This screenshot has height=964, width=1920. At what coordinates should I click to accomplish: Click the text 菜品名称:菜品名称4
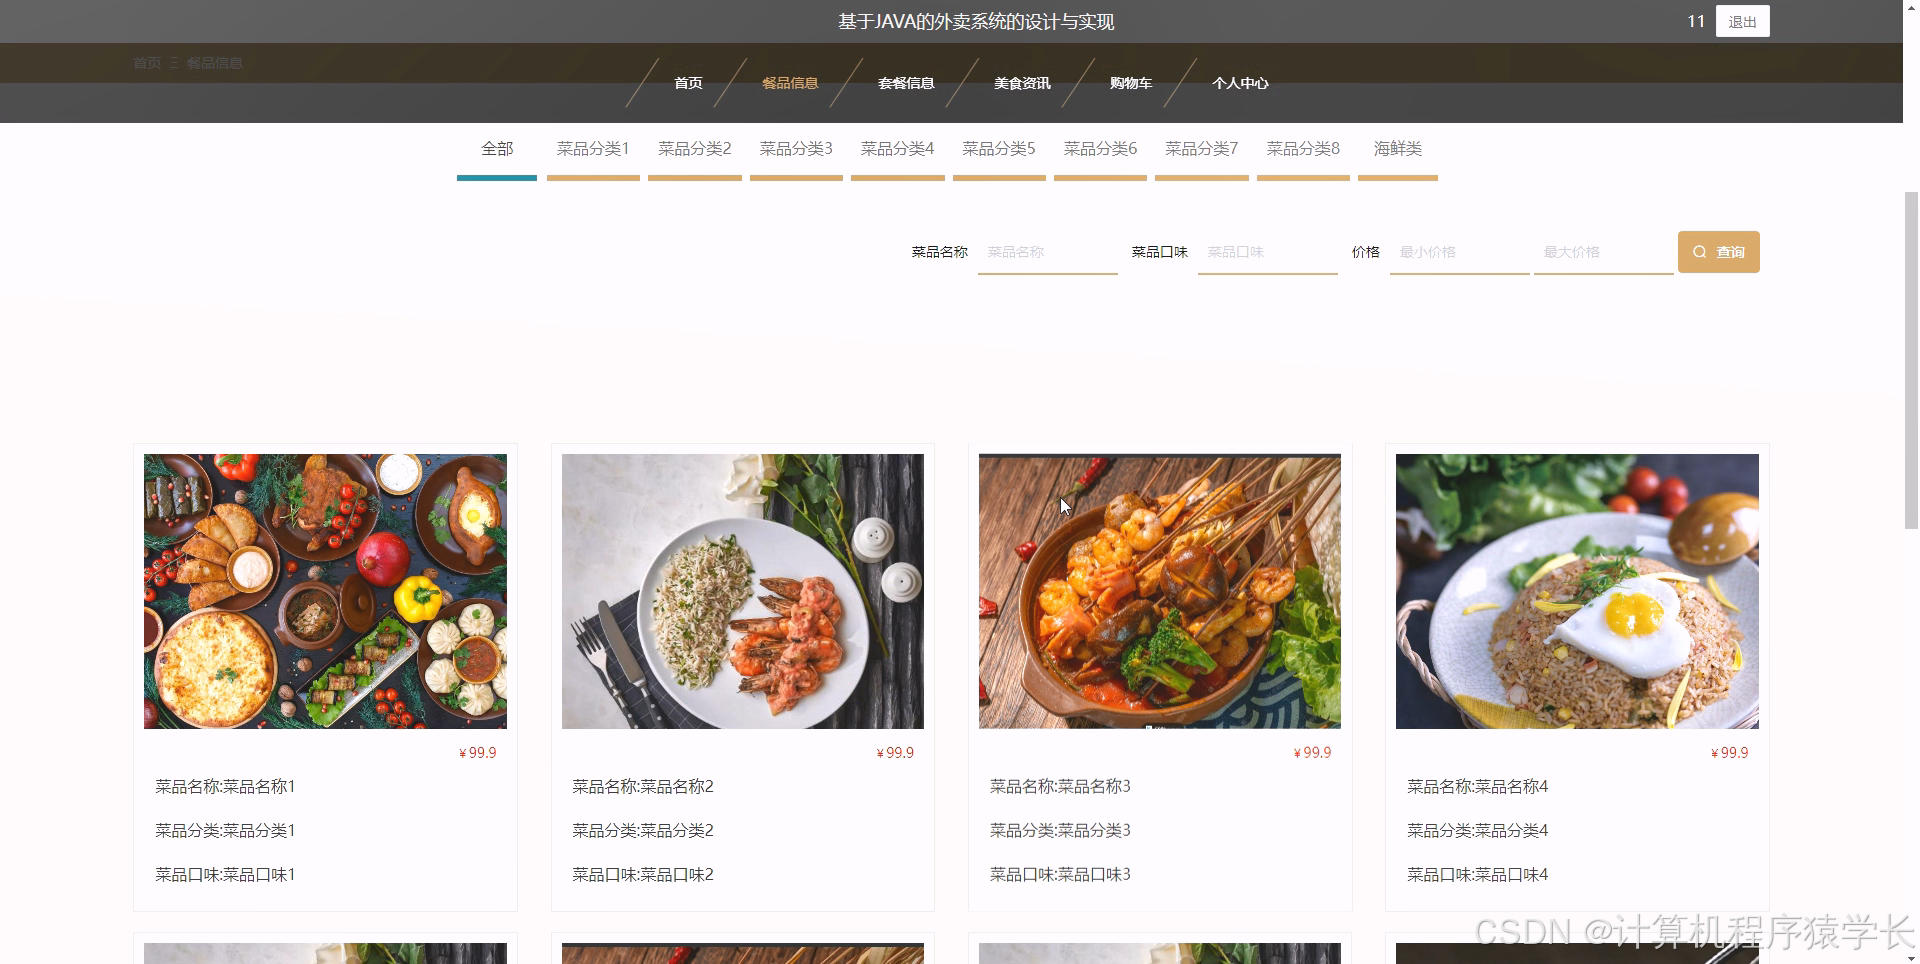pos(1477,787)
